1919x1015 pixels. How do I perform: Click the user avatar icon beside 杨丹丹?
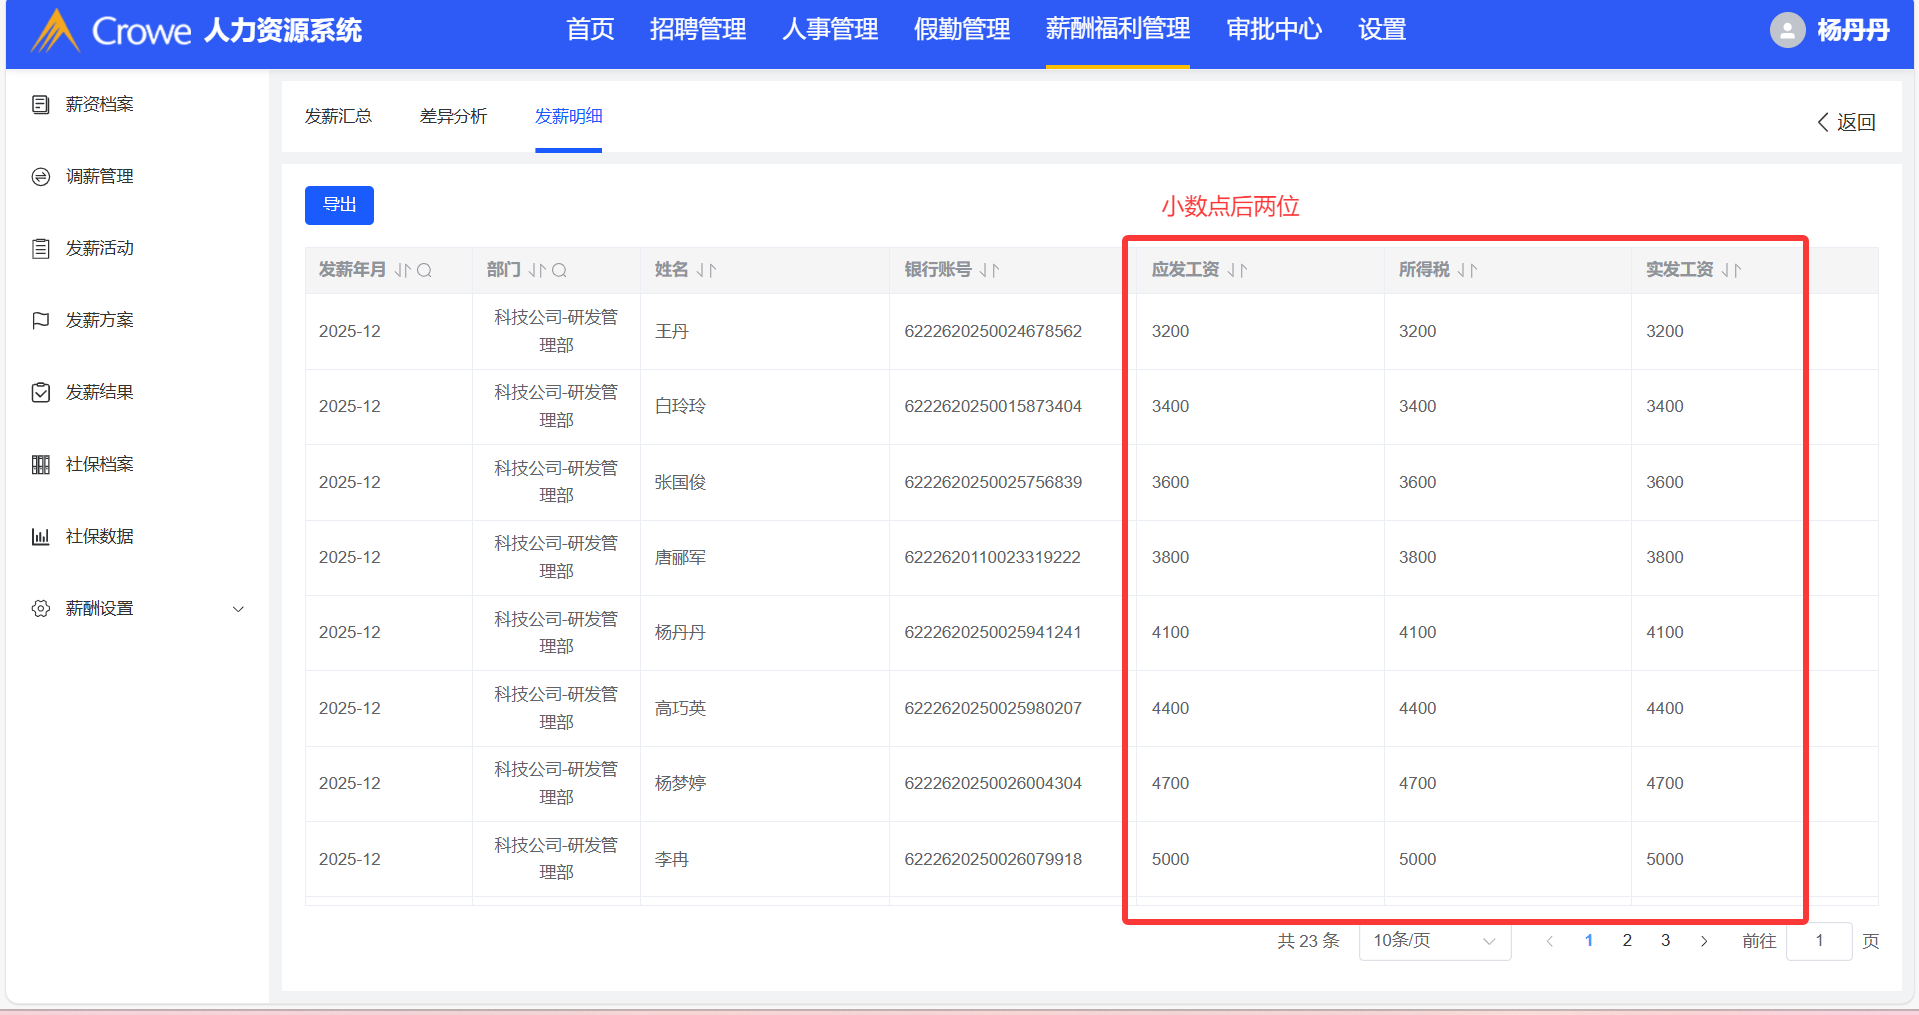(1787, 30)
